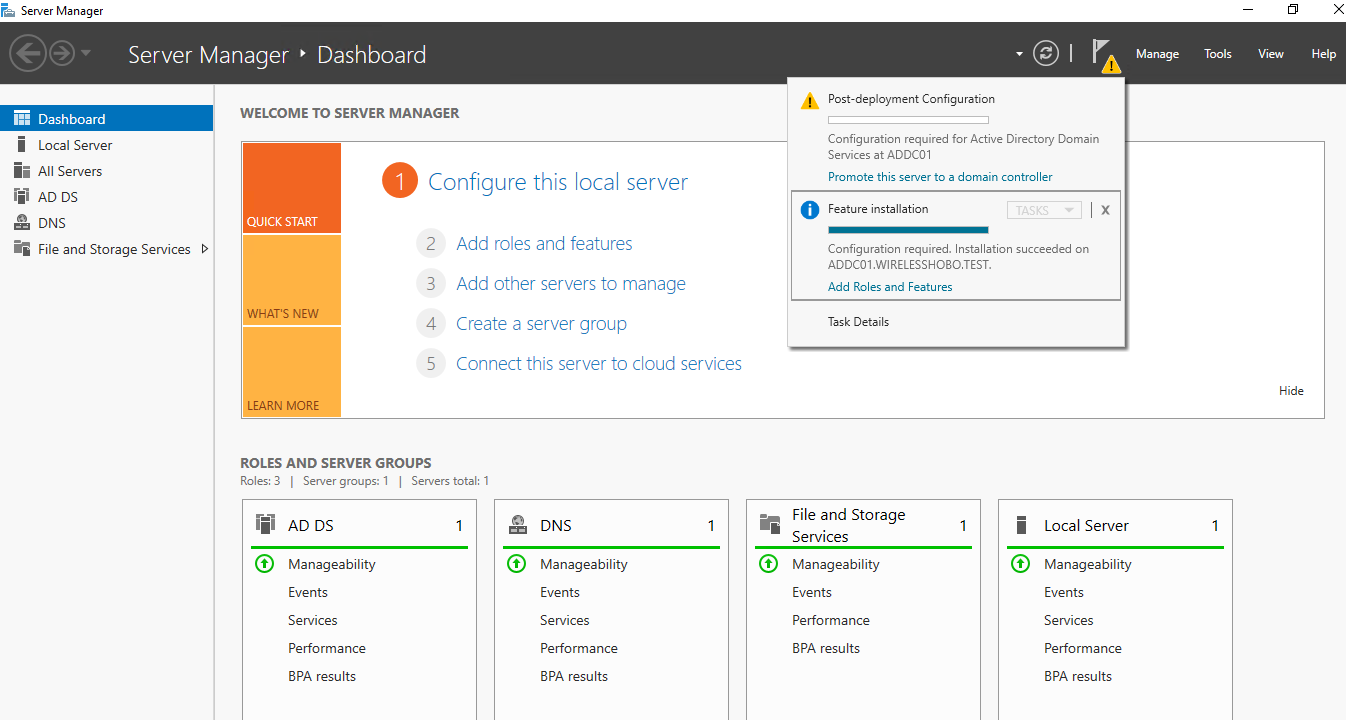The width and height of the screenshot is (1346, 720).
Task: Open the TASKS dropdown in the notification
Action: click(1043, 210)
